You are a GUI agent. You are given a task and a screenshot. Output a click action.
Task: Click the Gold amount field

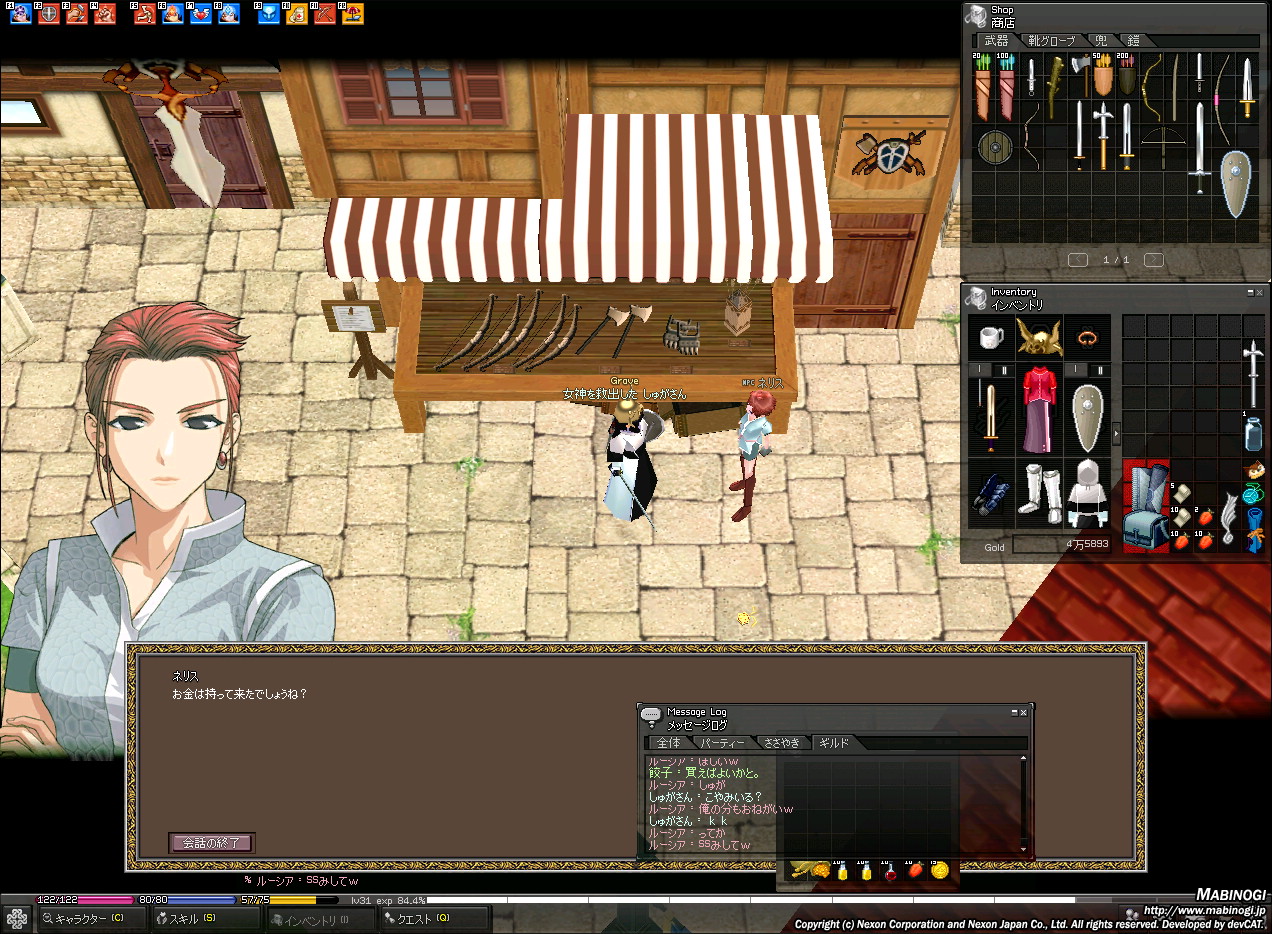coord(1060,545)
